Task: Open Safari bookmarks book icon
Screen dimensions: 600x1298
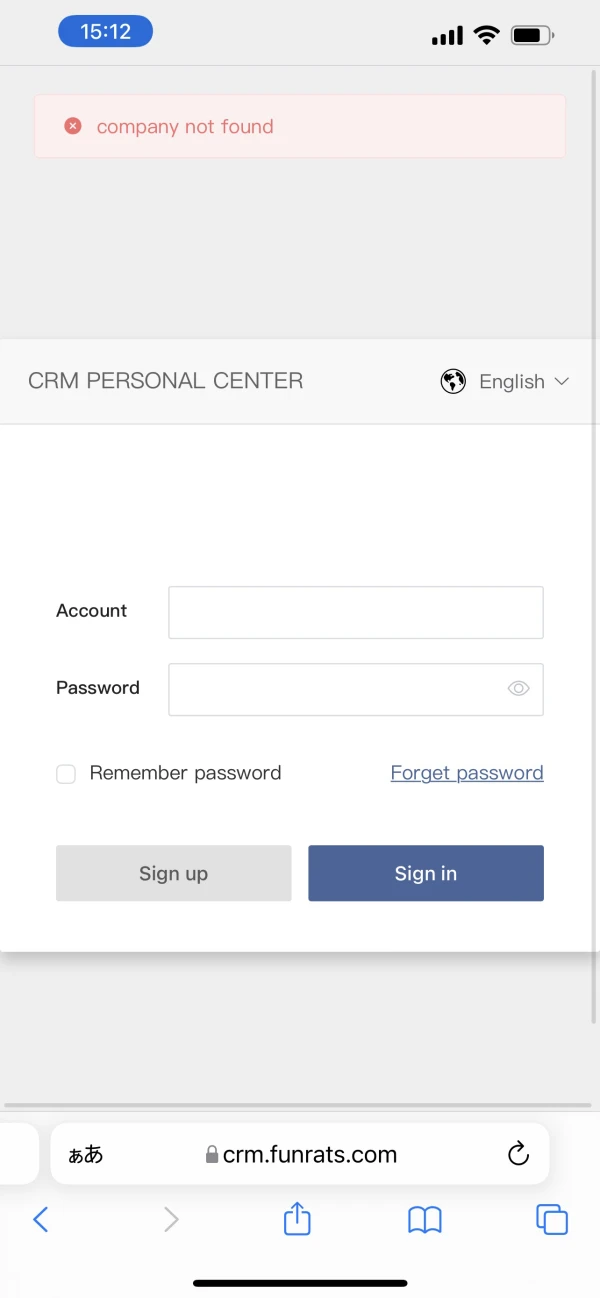Action: 425,1219
